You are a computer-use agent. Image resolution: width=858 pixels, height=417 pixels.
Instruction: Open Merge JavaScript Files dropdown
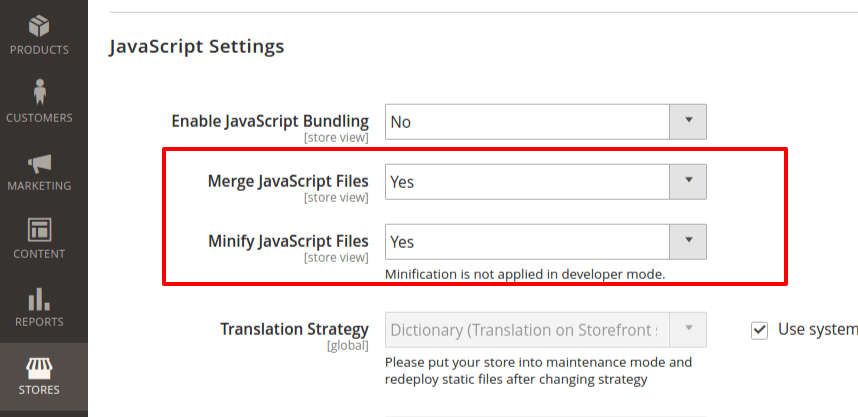point(546,182)
